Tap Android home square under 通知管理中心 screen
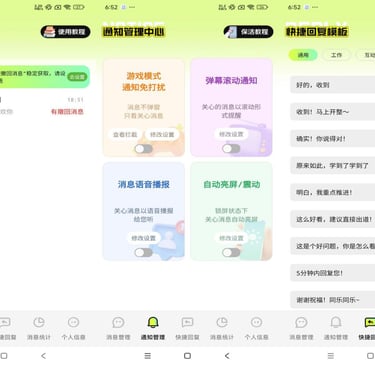This screenshot has height=366, width=375. (187, 356)
